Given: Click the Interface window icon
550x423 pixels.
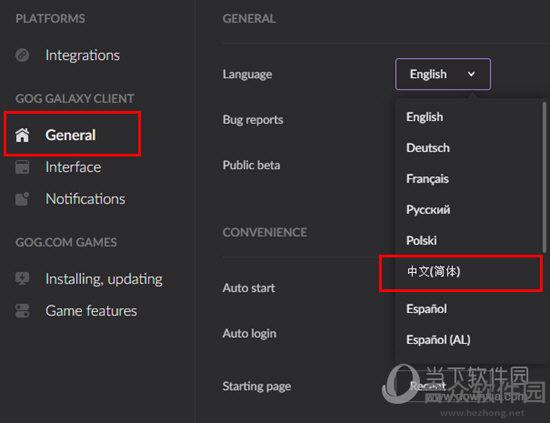Looking at the screenshot, I should (22, 167).
